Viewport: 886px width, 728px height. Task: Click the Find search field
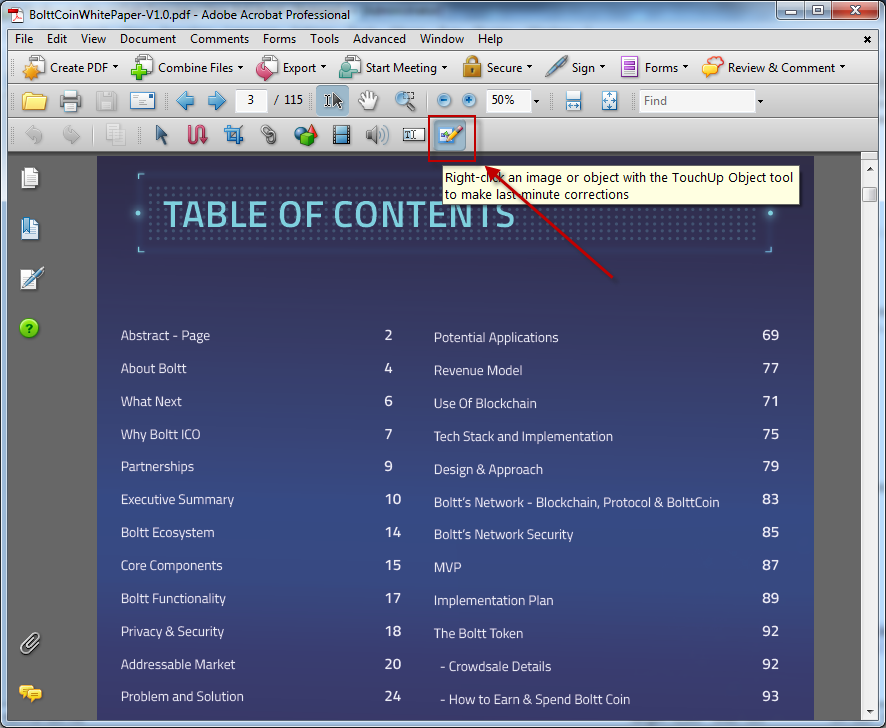pos(697,101)
